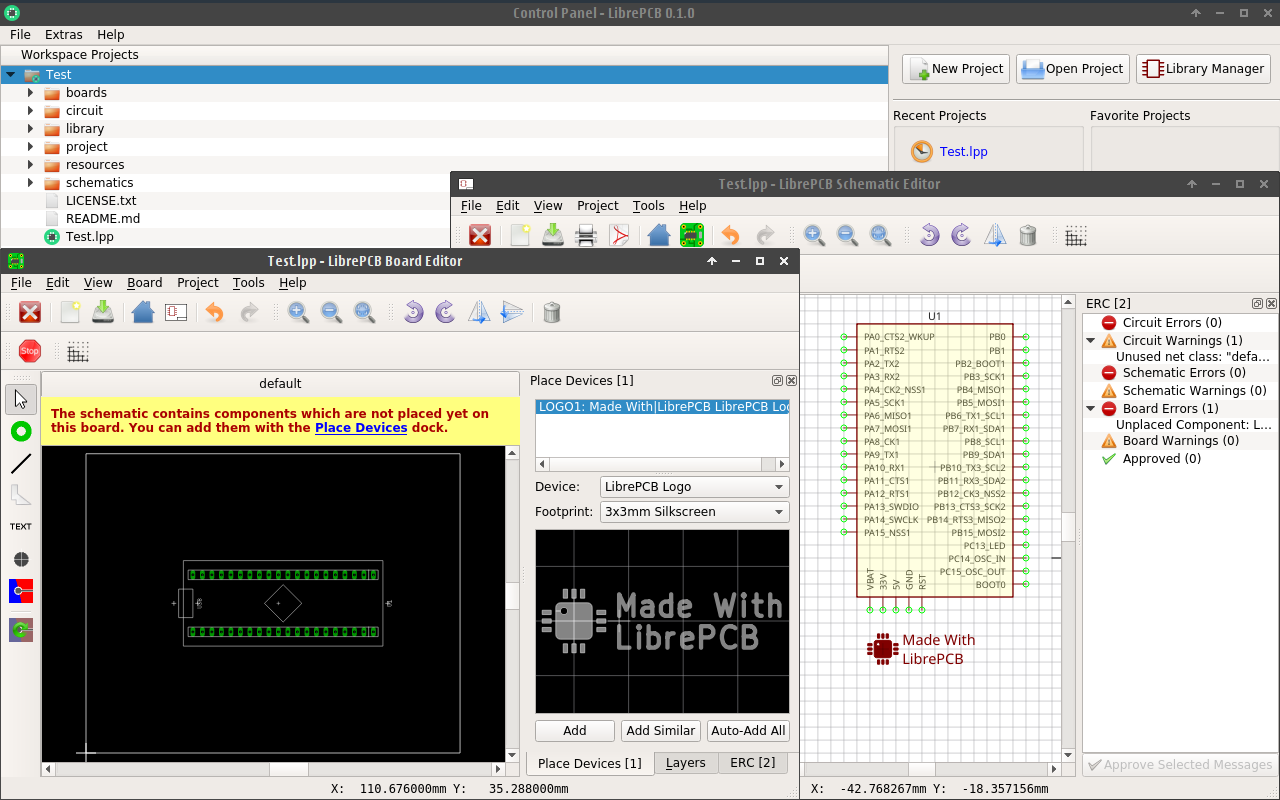The image size is (1280, 800).
Task: Open the Footprint combo box (3x3mm Silkscreen)
Action: pyautogui.click(x=694, y=512)
